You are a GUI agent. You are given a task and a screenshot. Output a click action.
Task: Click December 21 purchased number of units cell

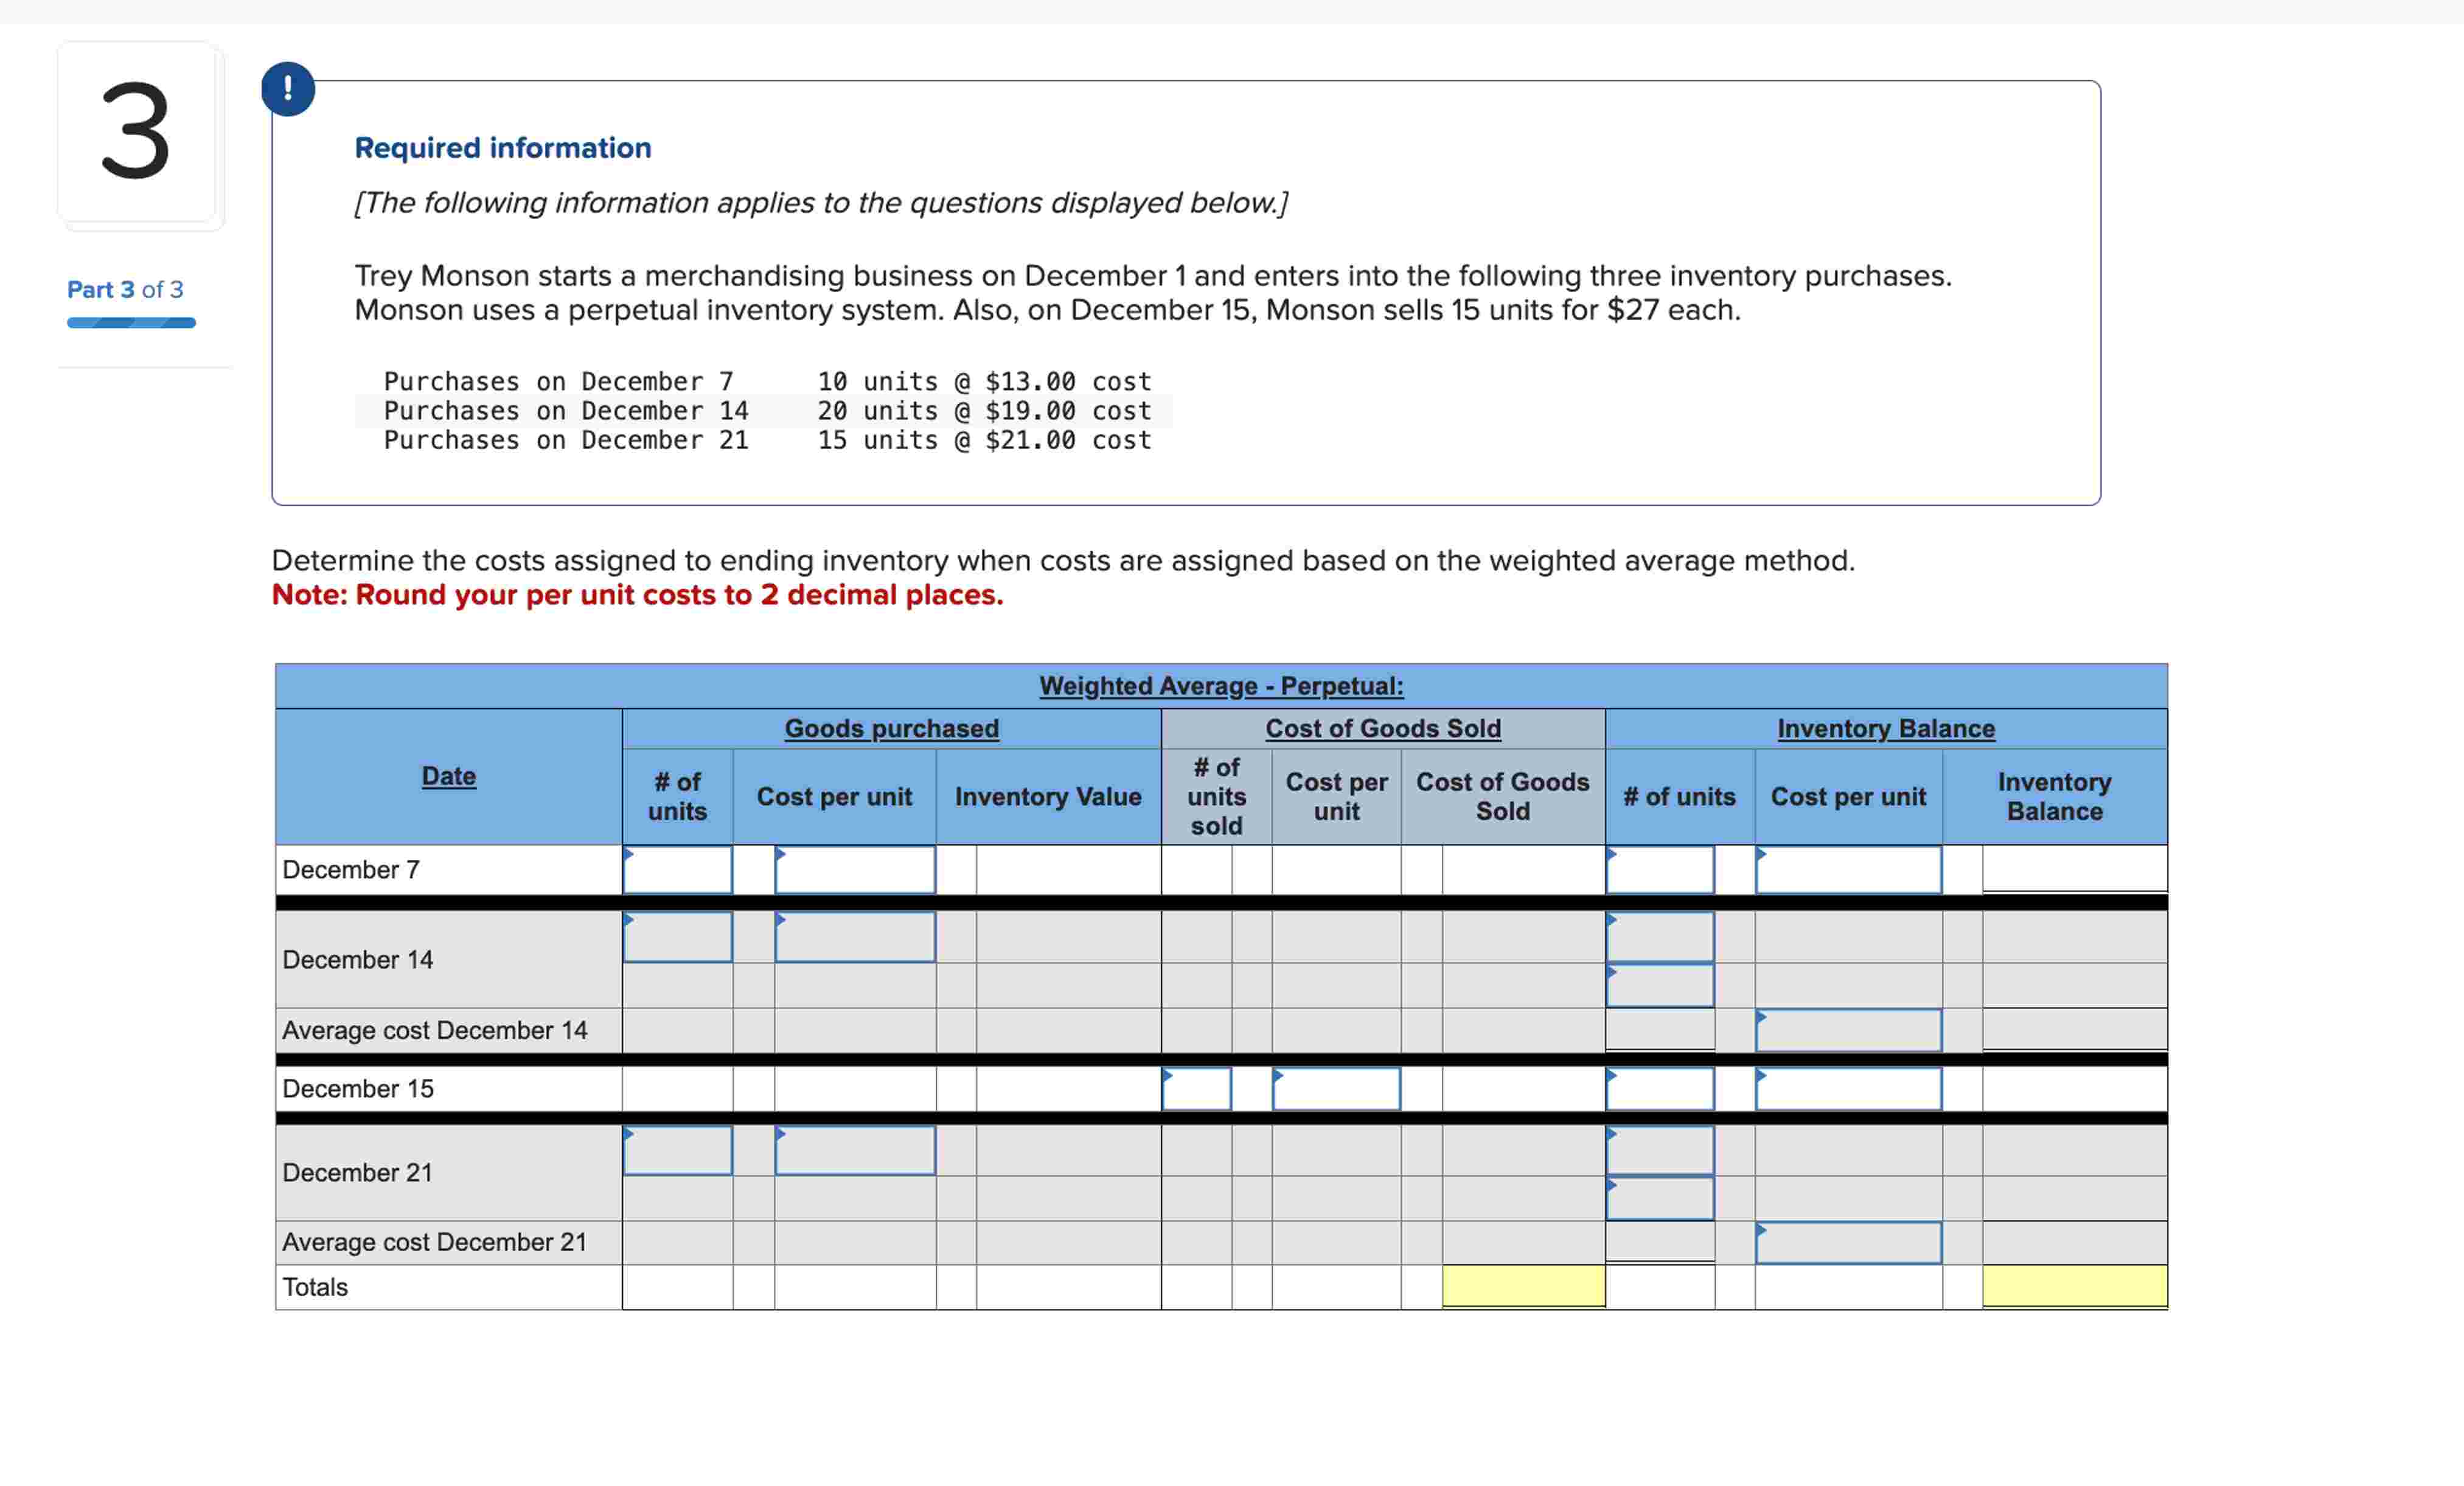tap(677, 1150)
